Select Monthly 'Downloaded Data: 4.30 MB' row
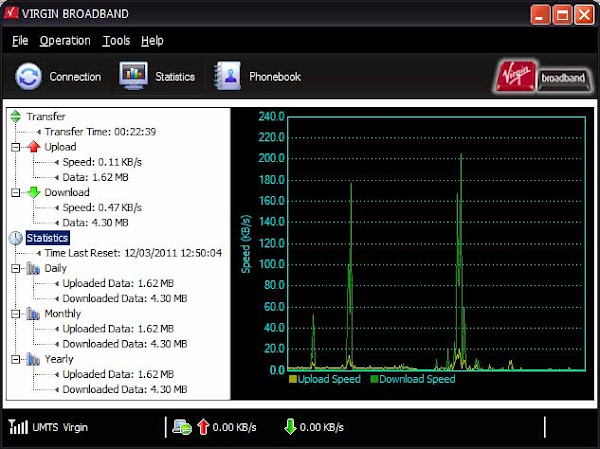 pos(125,344)
